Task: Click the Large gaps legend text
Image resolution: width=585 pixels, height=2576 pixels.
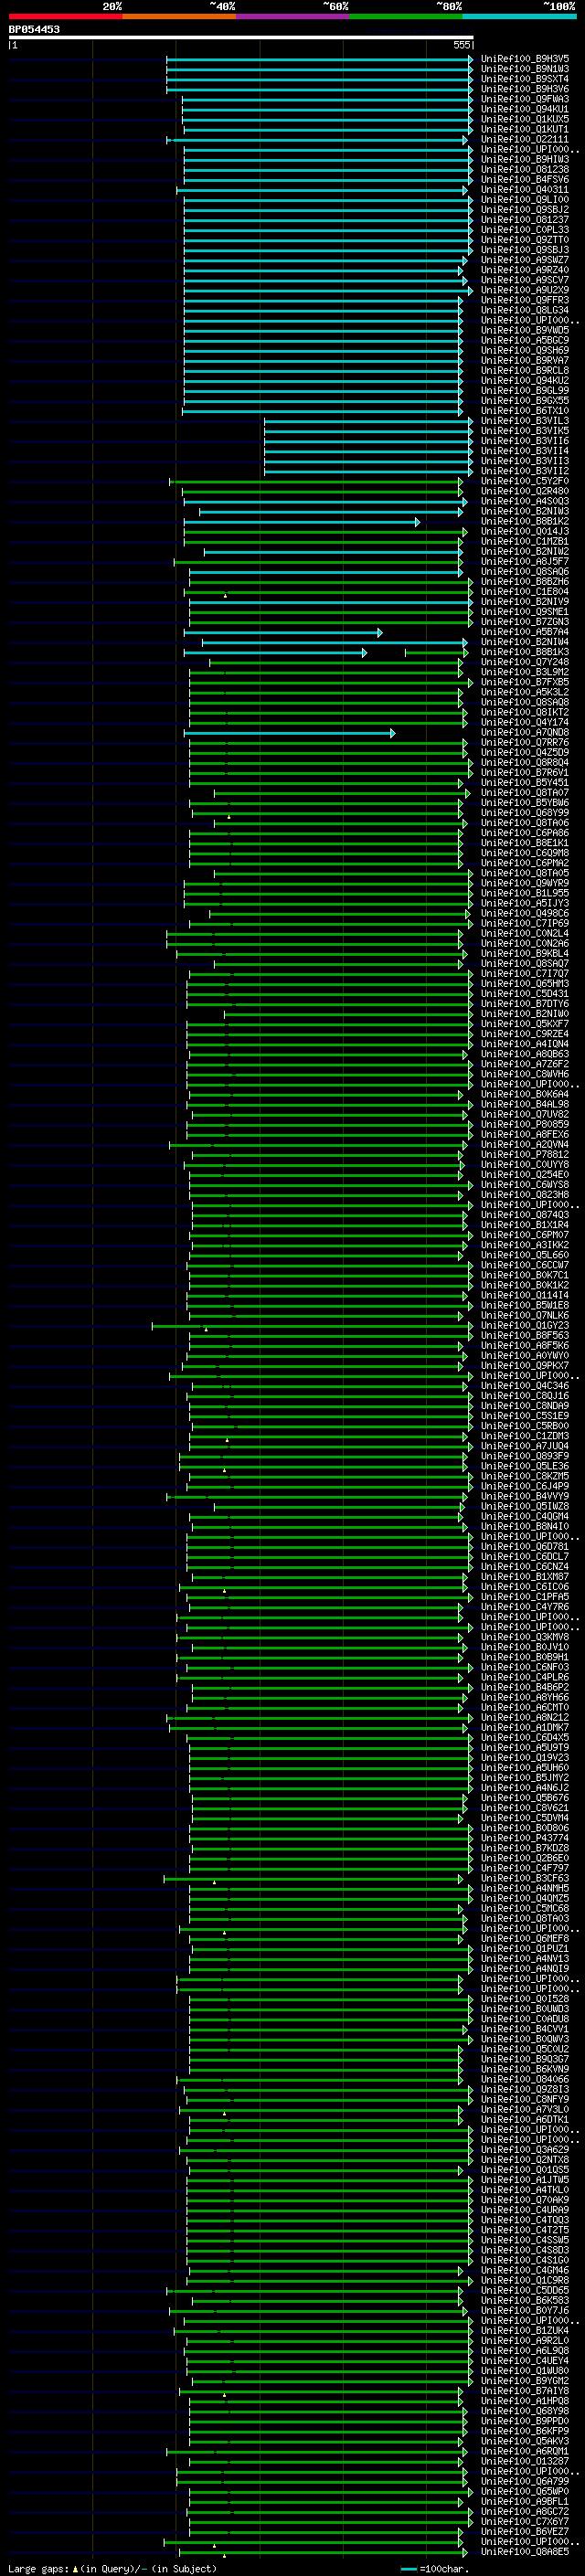Action: [x=39, y=2569]
